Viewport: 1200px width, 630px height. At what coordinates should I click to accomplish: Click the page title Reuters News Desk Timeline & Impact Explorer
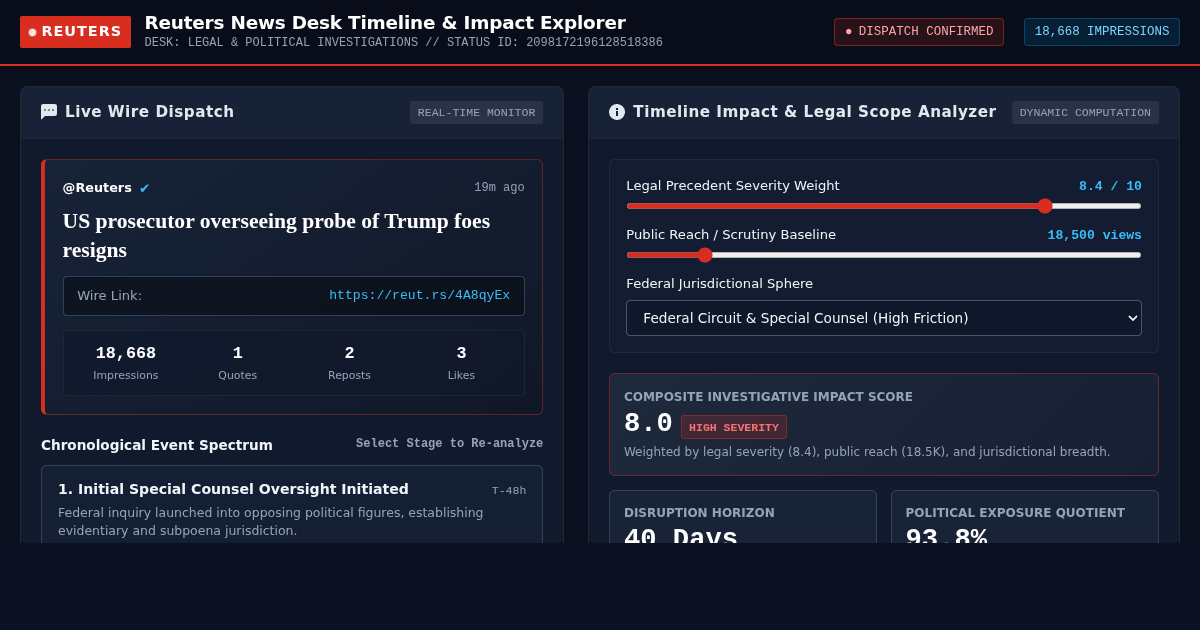pyautogui.click(x=385, y=22)
